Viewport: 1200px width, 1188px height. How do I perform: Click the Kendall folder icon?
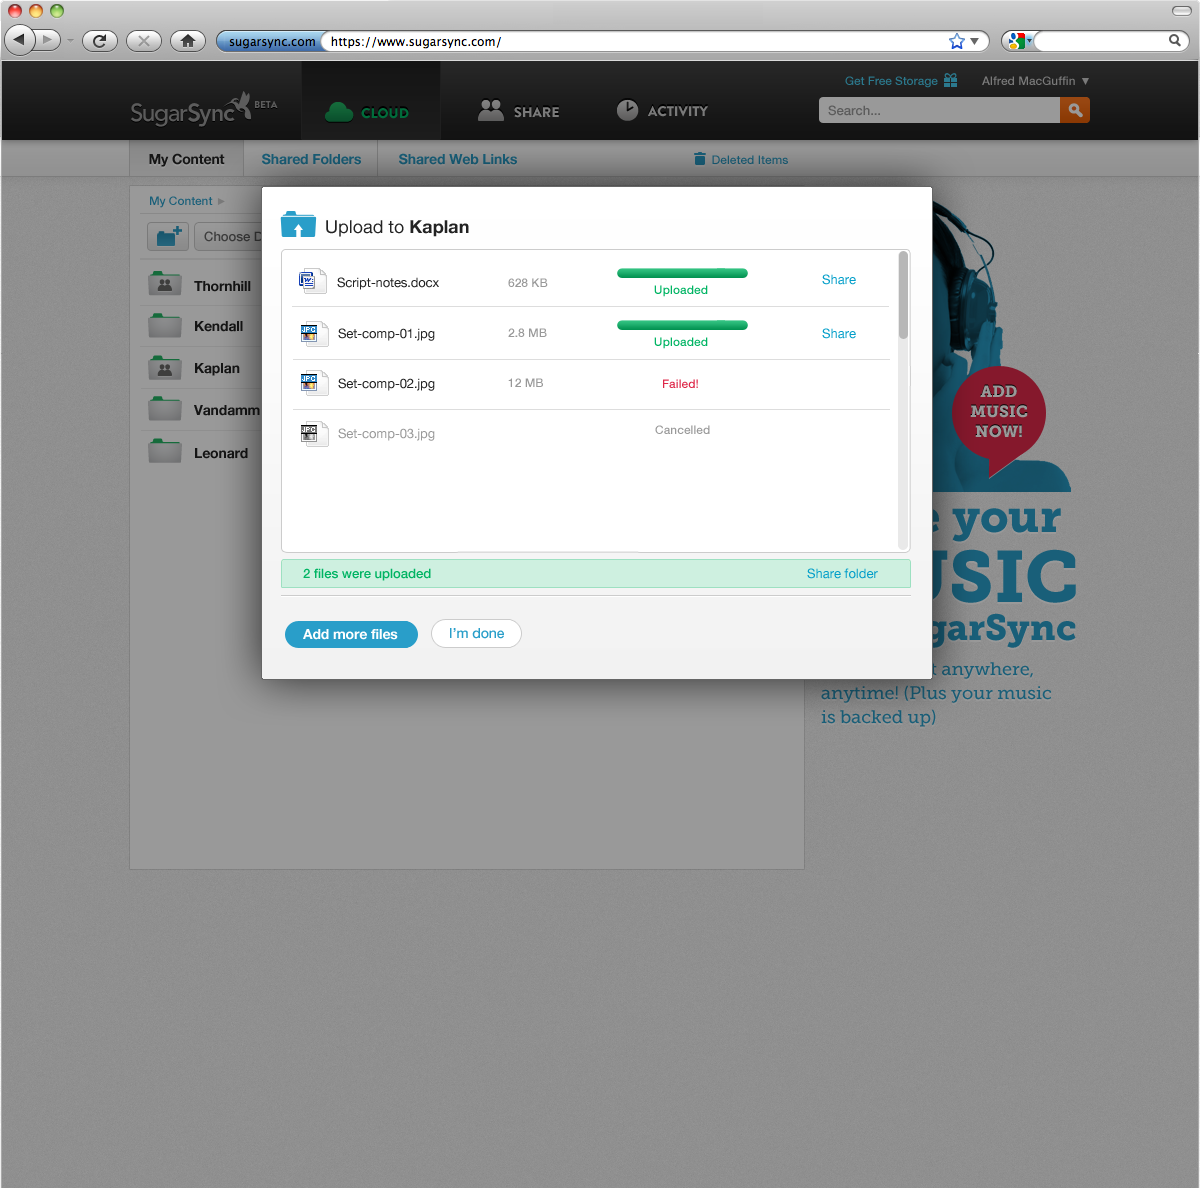tap(165, 325)
